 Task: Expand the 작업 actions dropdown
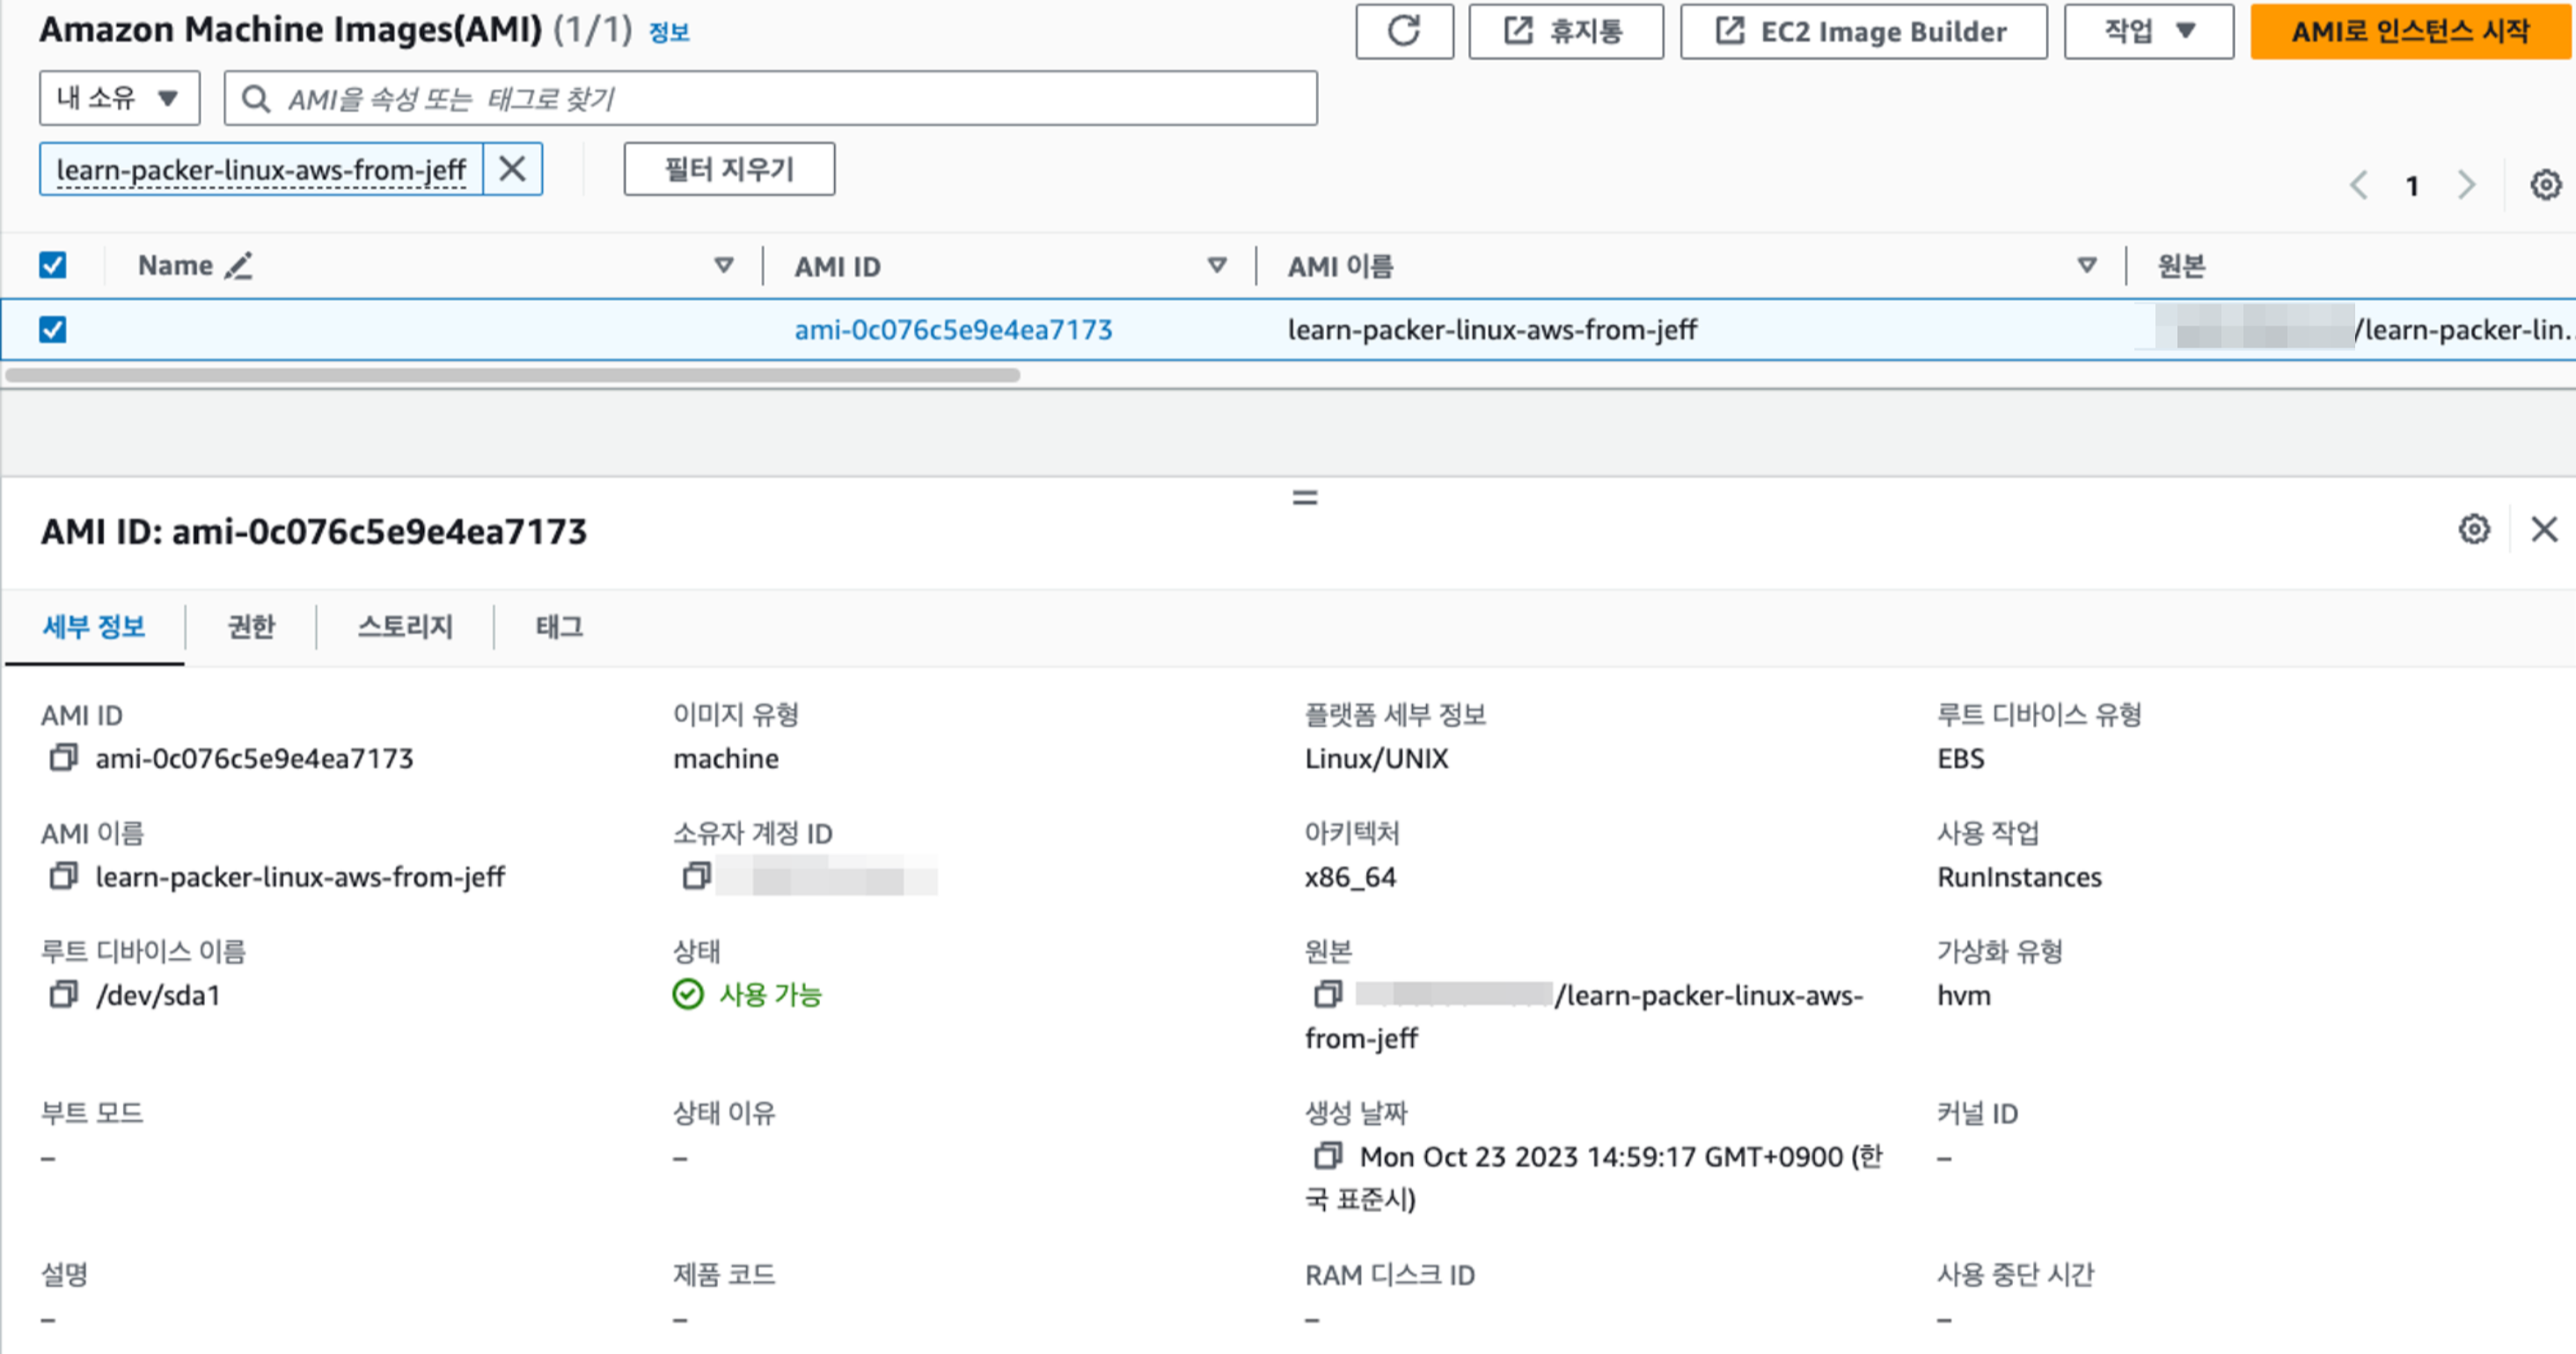tap(2148, 31)
